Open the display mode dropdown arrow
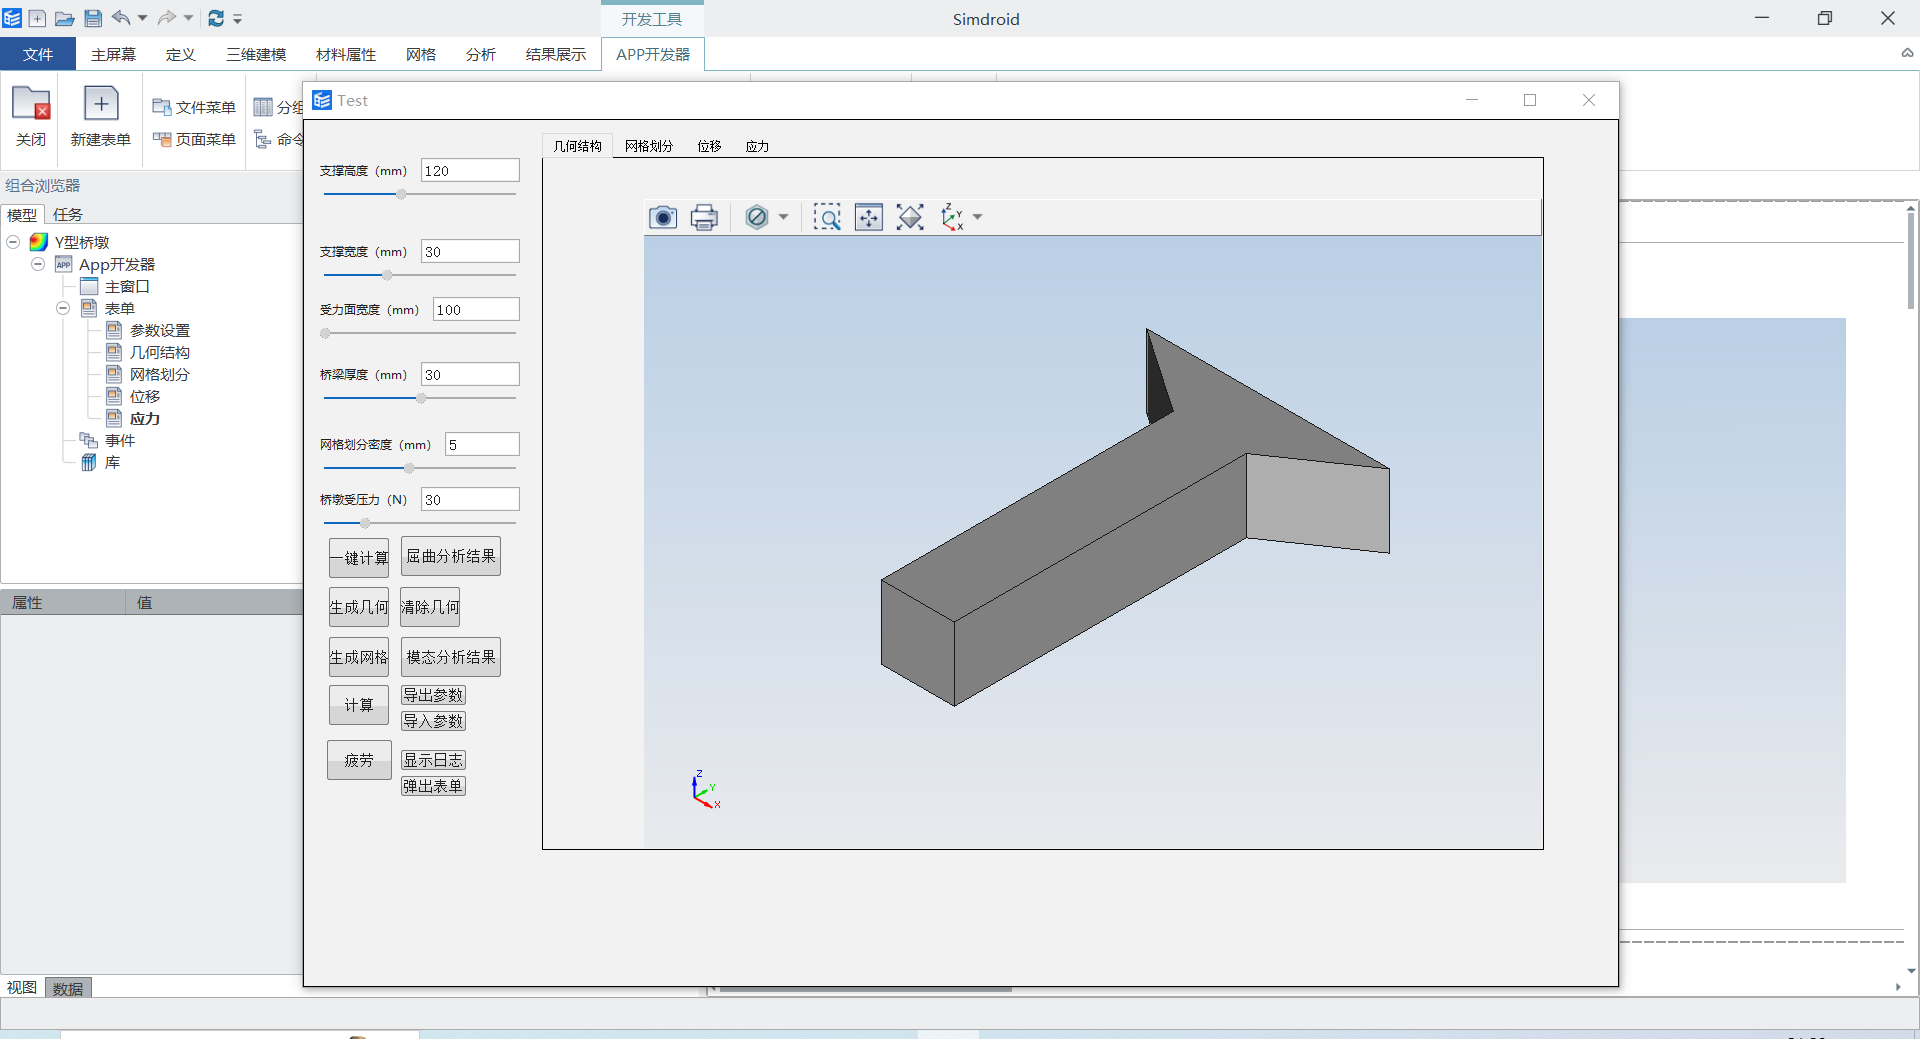The height and width of the screenshot is (1039, 1920). [x=784, y=217]
